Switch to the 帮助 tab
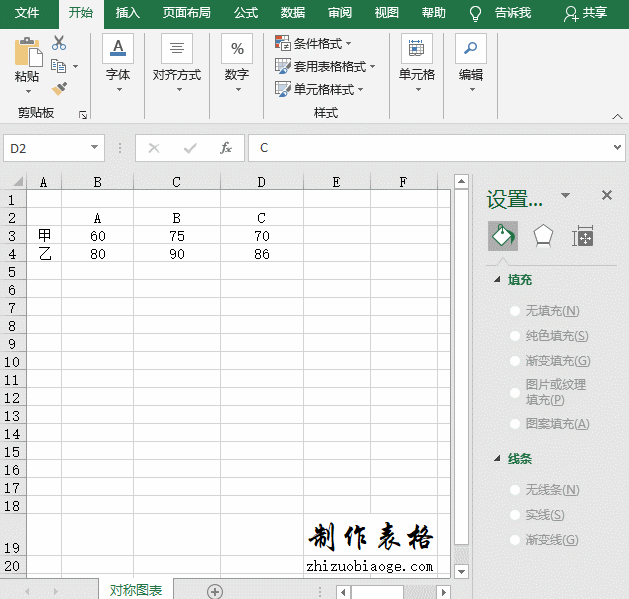This screenshot has height=599, width=629. pos(434,13)
